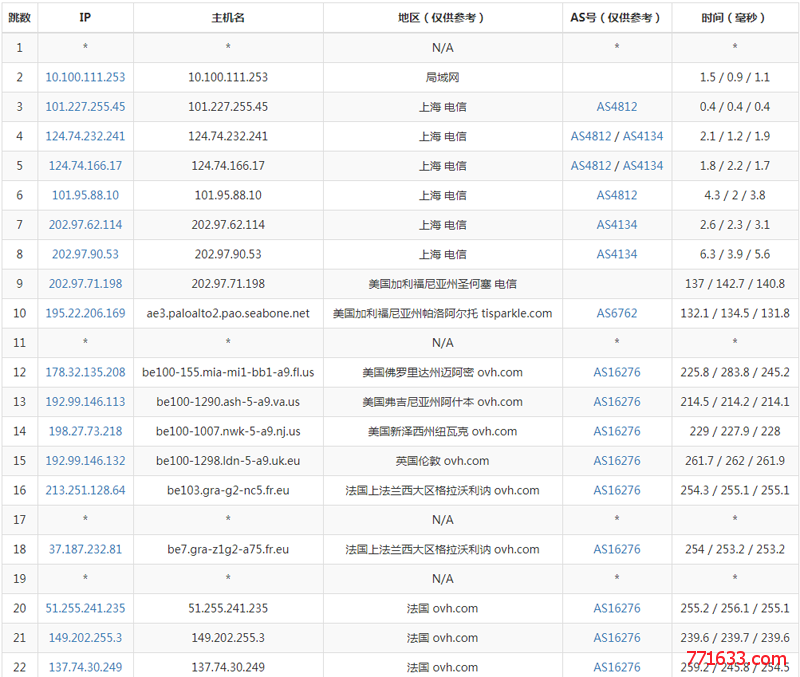800x677 pixels.
Task: Open IP link 202.97.71.198
Action: [x=85, y=284]
